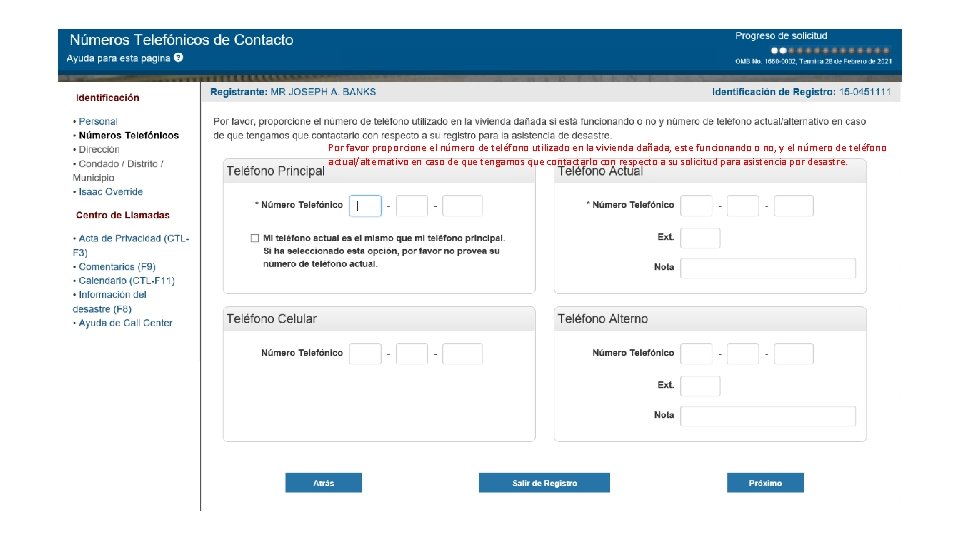The width and height of the screenshot is (960, 540).
Task: Click the Progreso de solicitud progress dots
Action: (x=830, y=50)
